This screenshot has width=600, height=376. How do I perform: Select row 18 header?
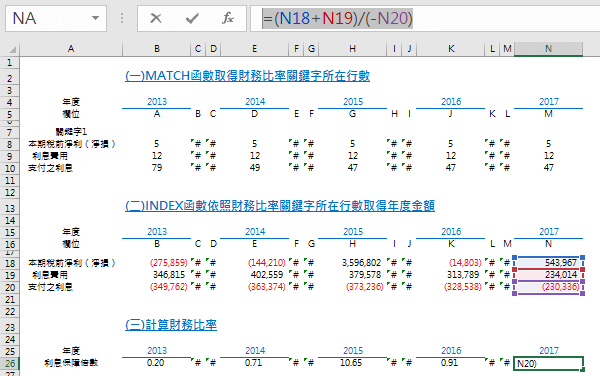[x=10, y=264]
